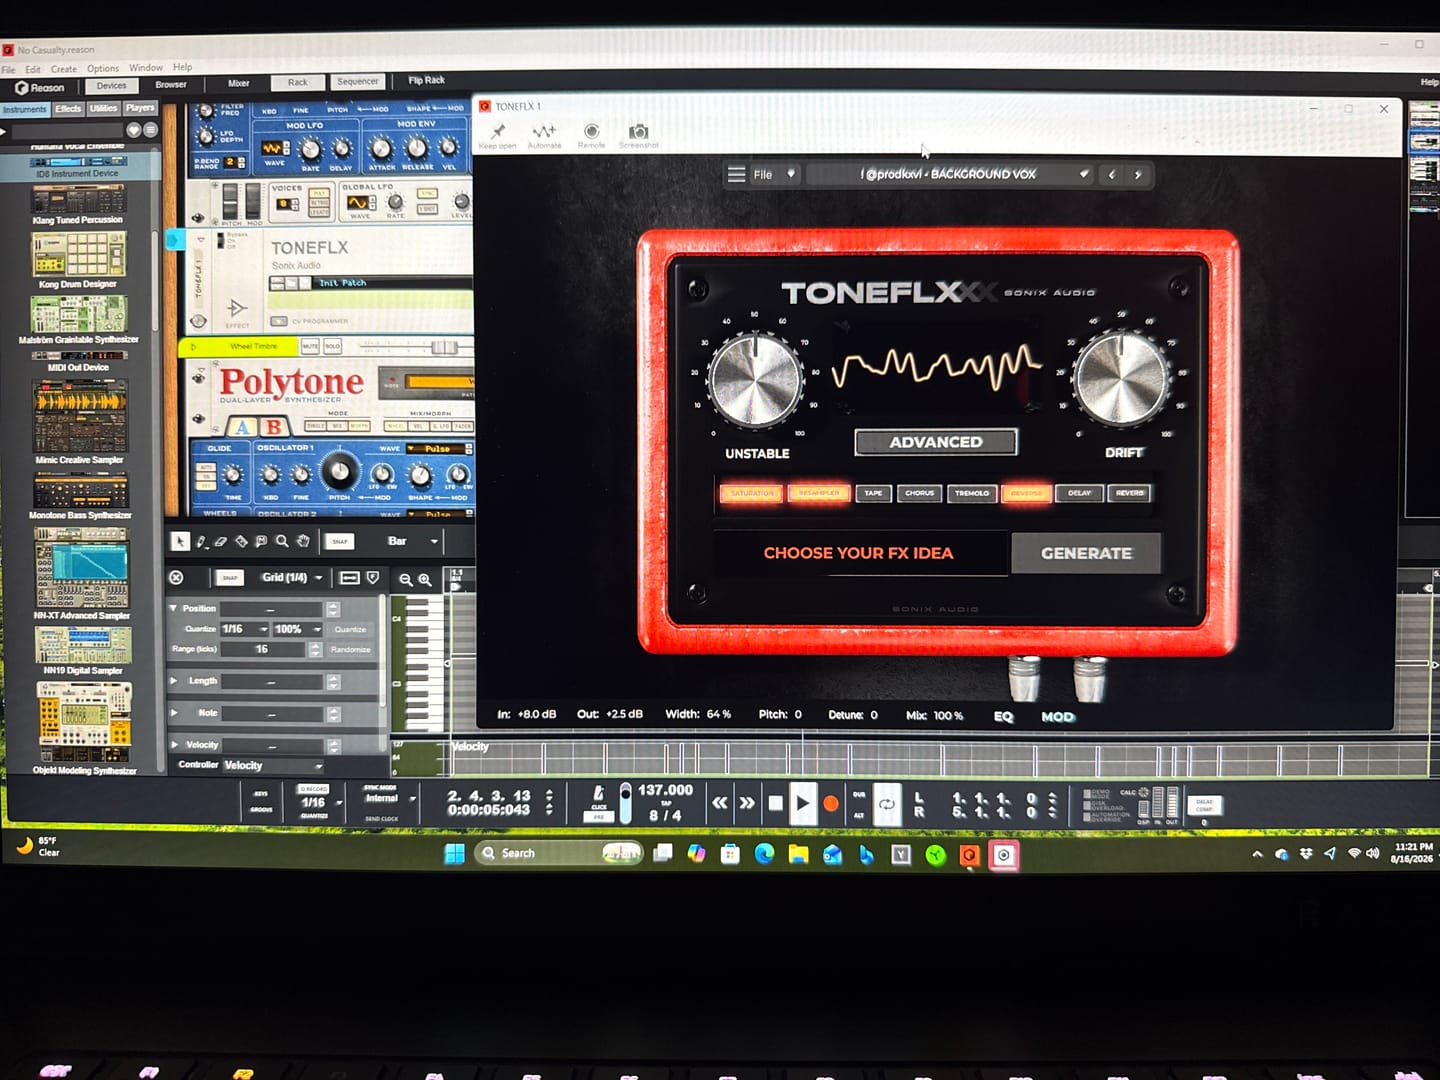
Task: Select the Magnify tool in sequencer toolbar
Action: tap(282, 541)
